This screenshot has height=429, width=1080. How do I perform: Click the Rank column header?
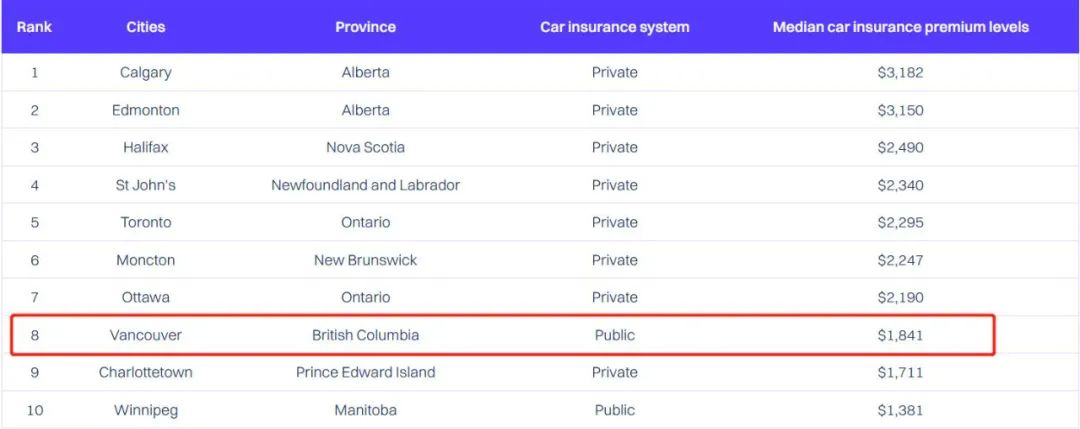(34, 28)
